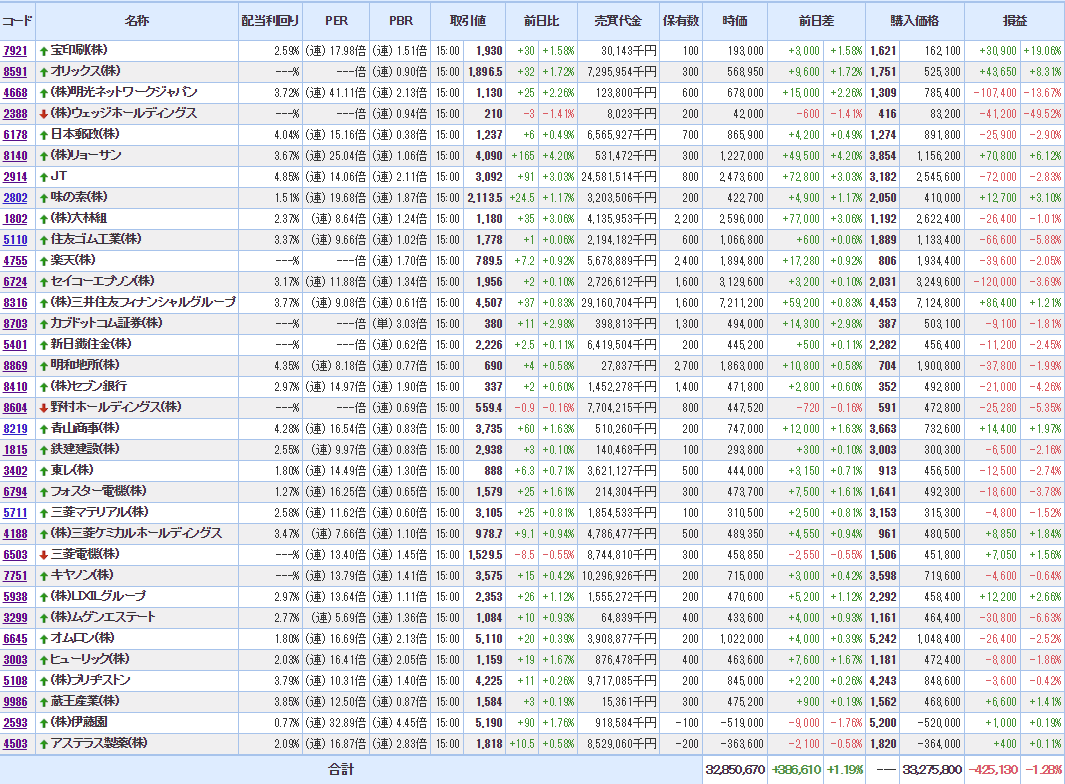
Task: Click the 配当利回り column header
Action: [x=269, y=20]
